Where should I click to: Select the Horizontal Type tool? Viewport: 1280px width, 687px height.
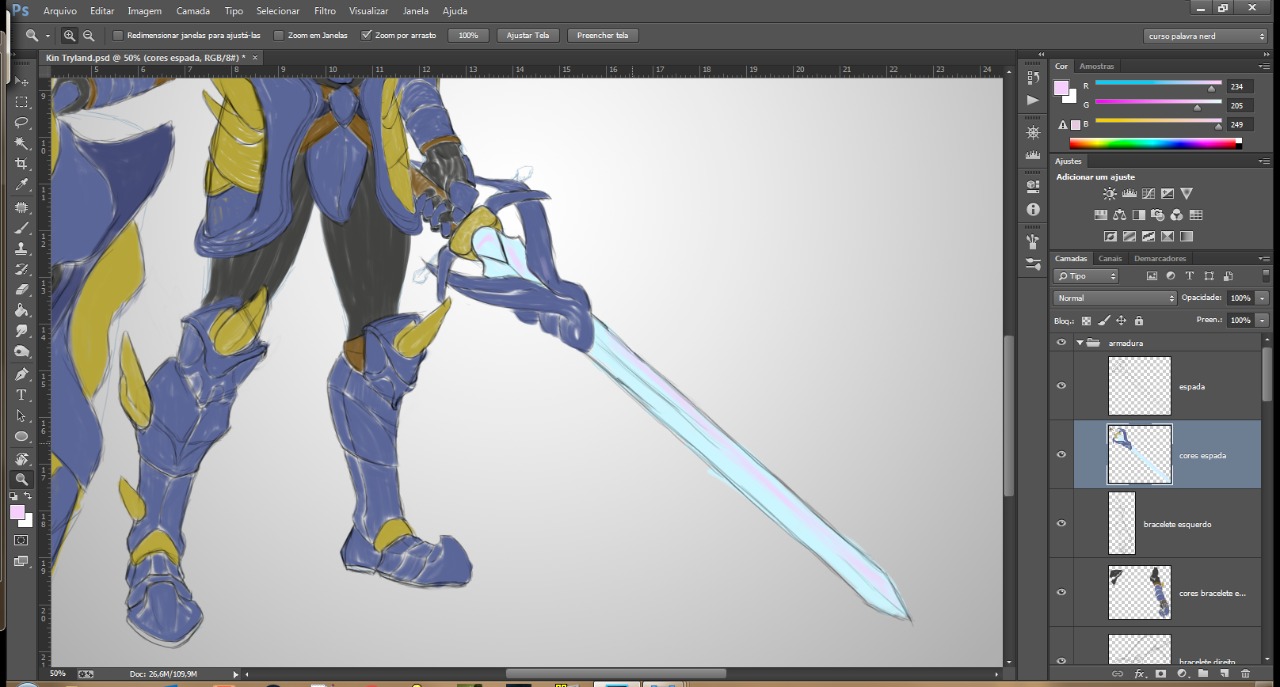(x=21, y=395)
